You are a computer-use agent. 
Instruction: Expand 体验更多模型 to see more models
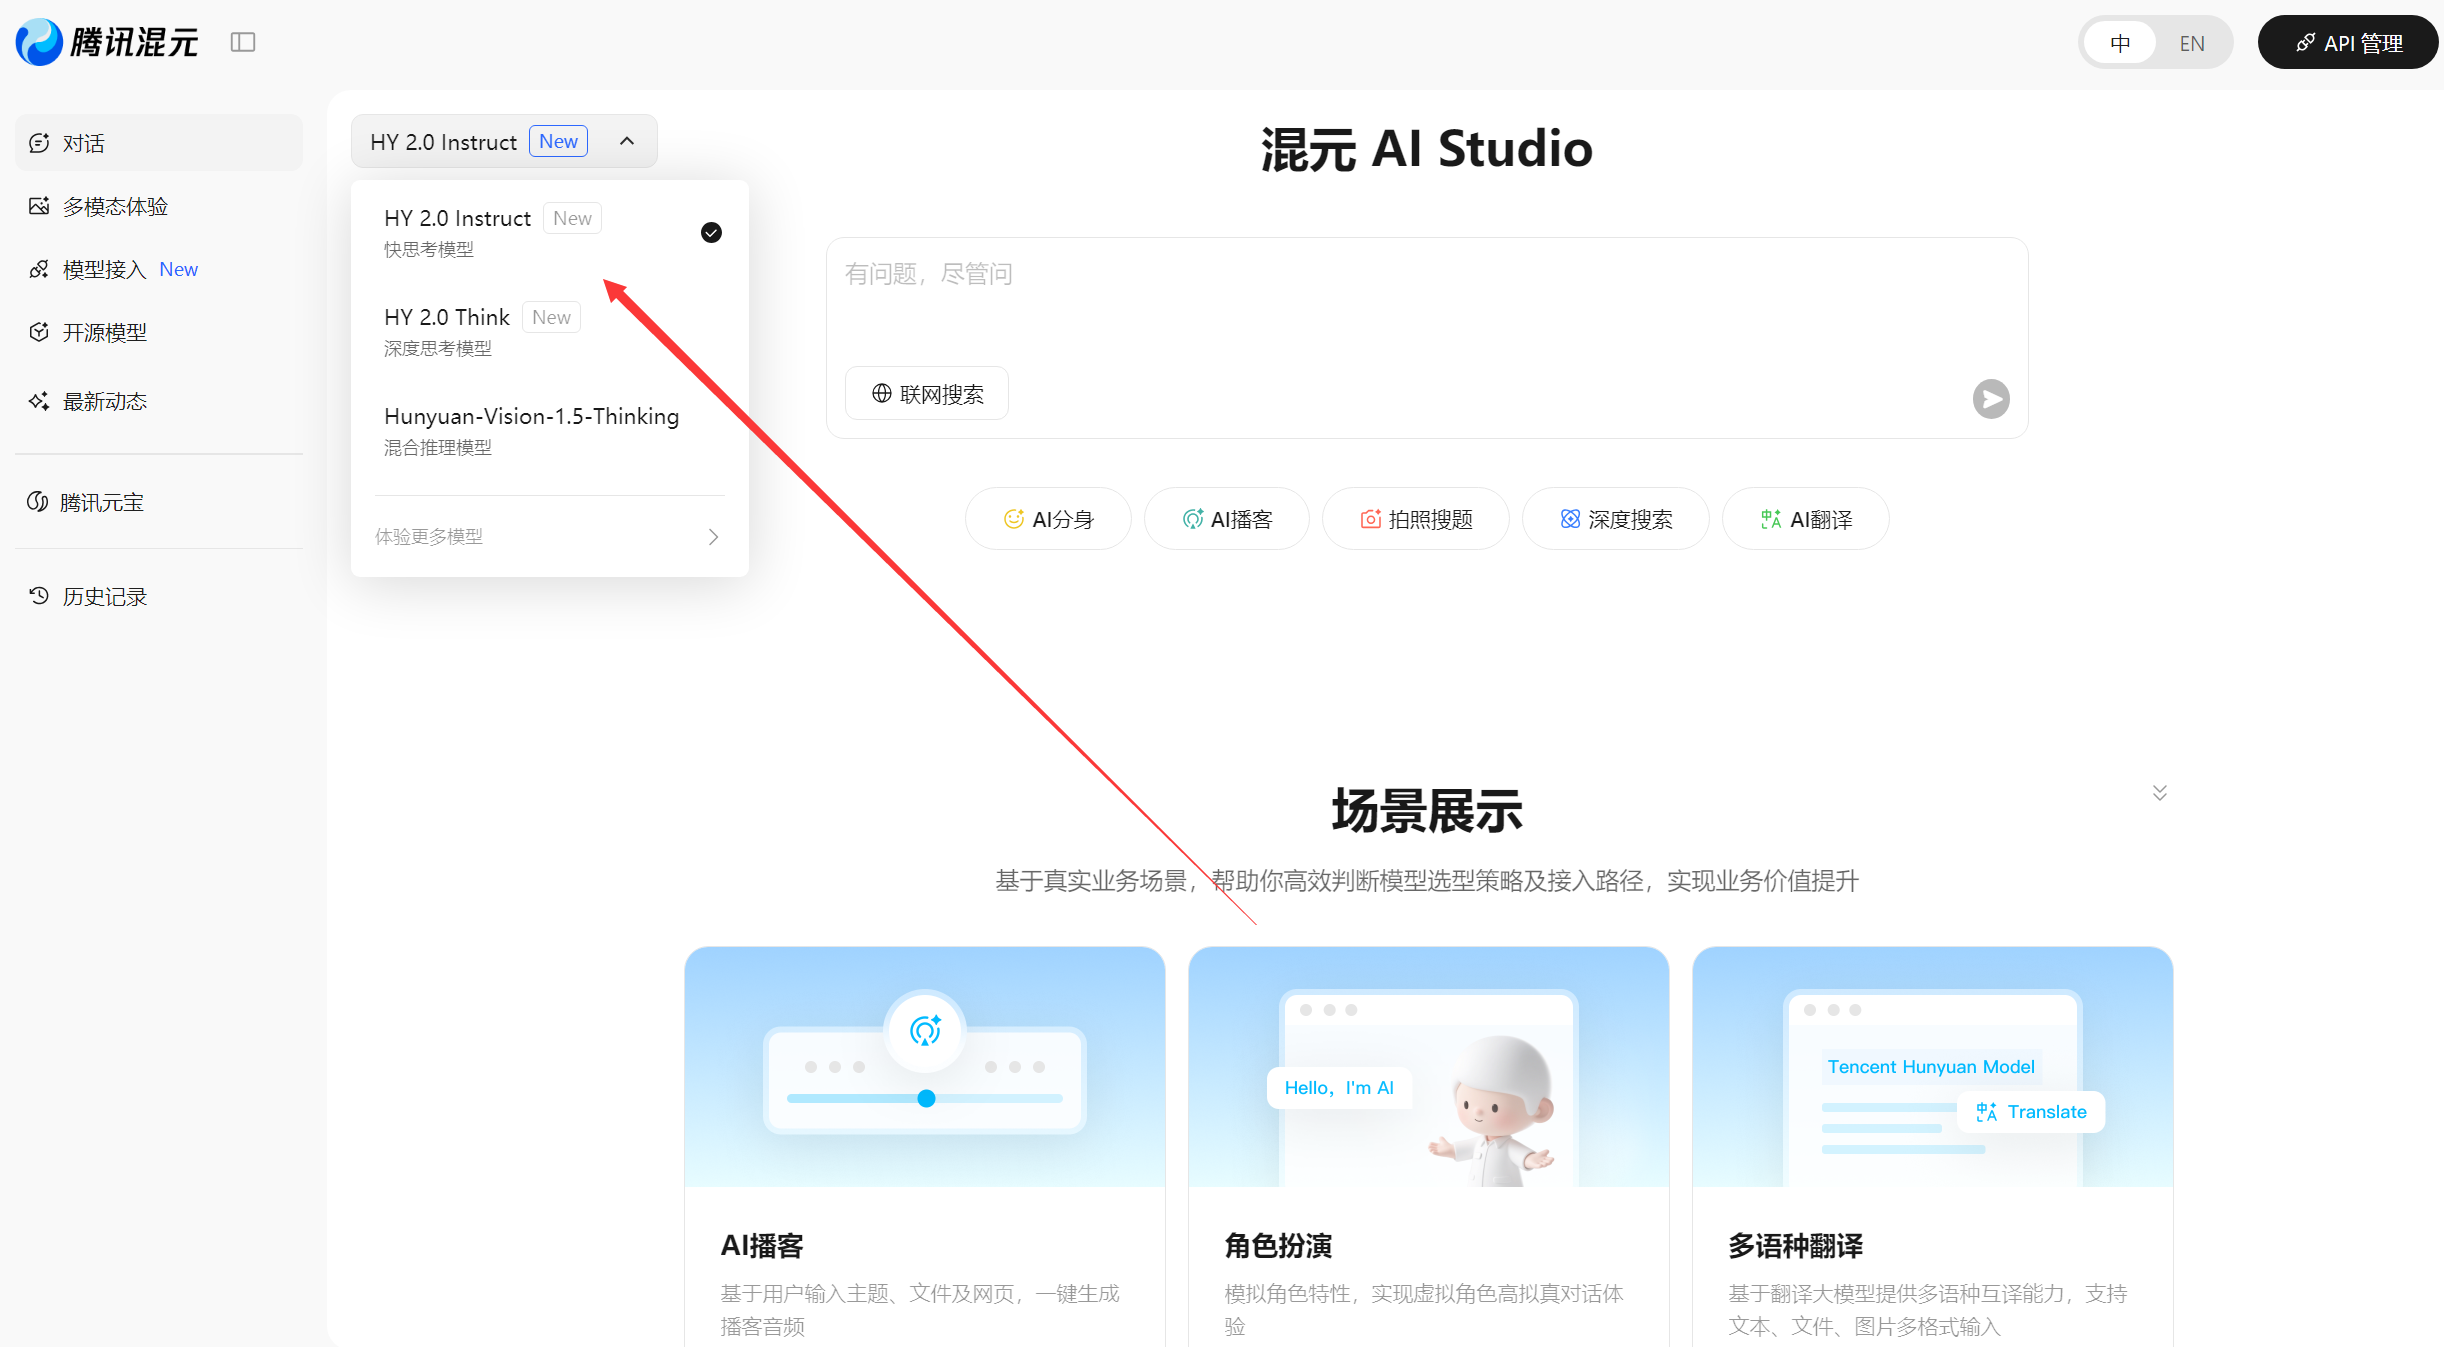pyautogui.click(x=548, y=536)
